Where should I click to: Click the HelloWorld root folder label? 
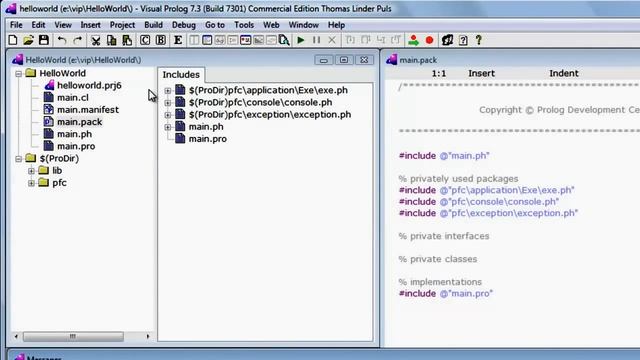[62, 73]
